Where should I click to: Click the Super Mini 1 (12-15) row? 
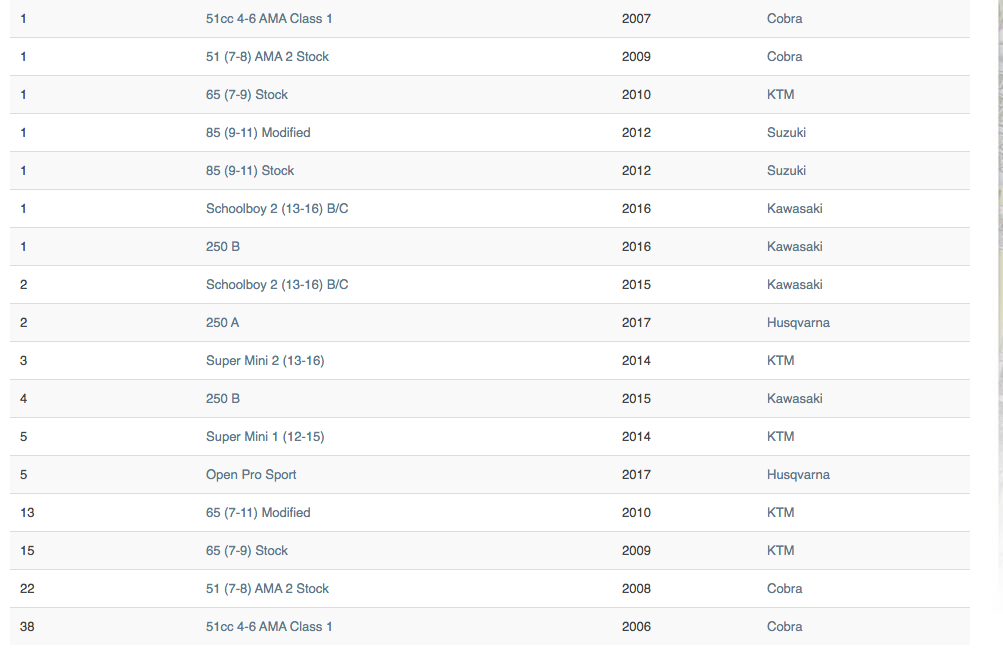point(490,437)
